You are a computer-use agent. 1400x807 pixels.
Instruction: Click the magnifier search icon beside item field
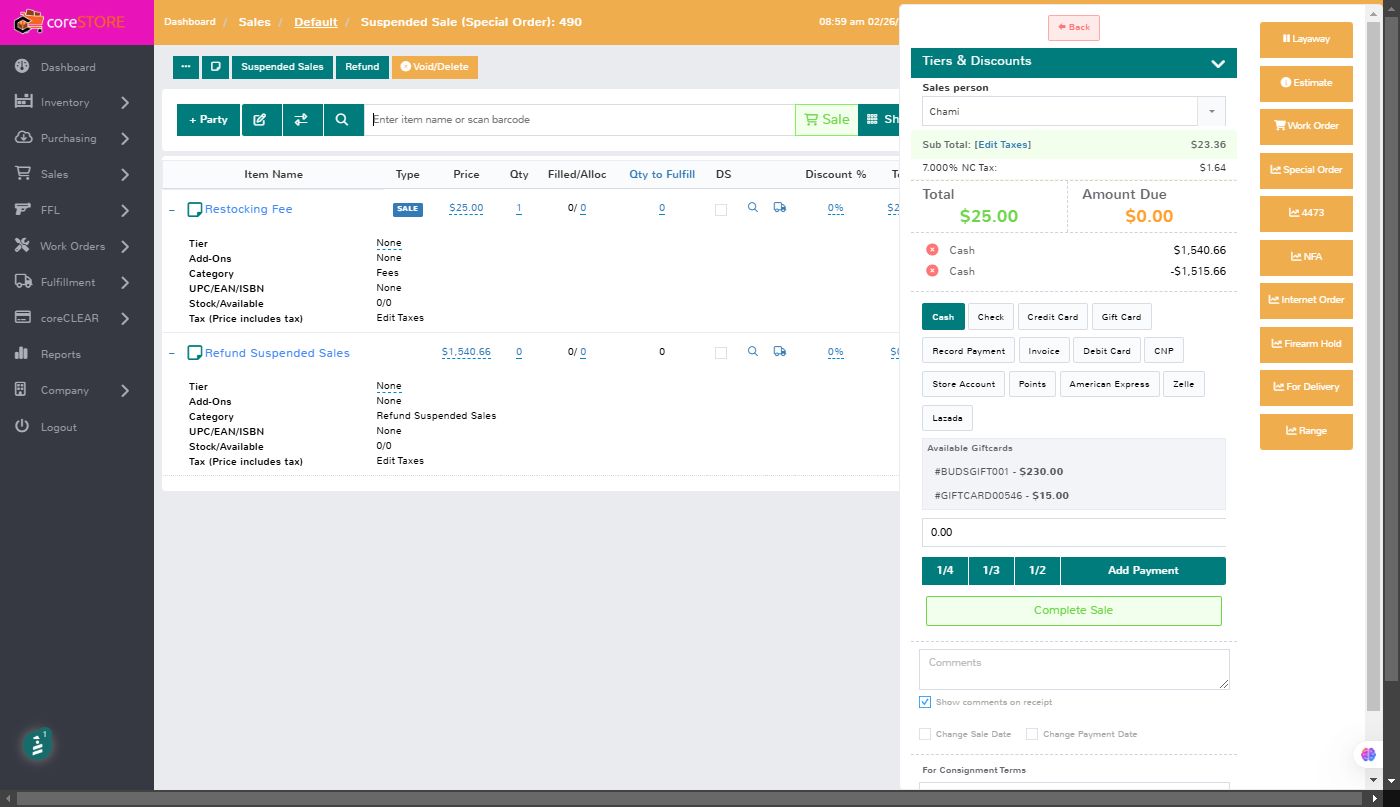[342, 119]
